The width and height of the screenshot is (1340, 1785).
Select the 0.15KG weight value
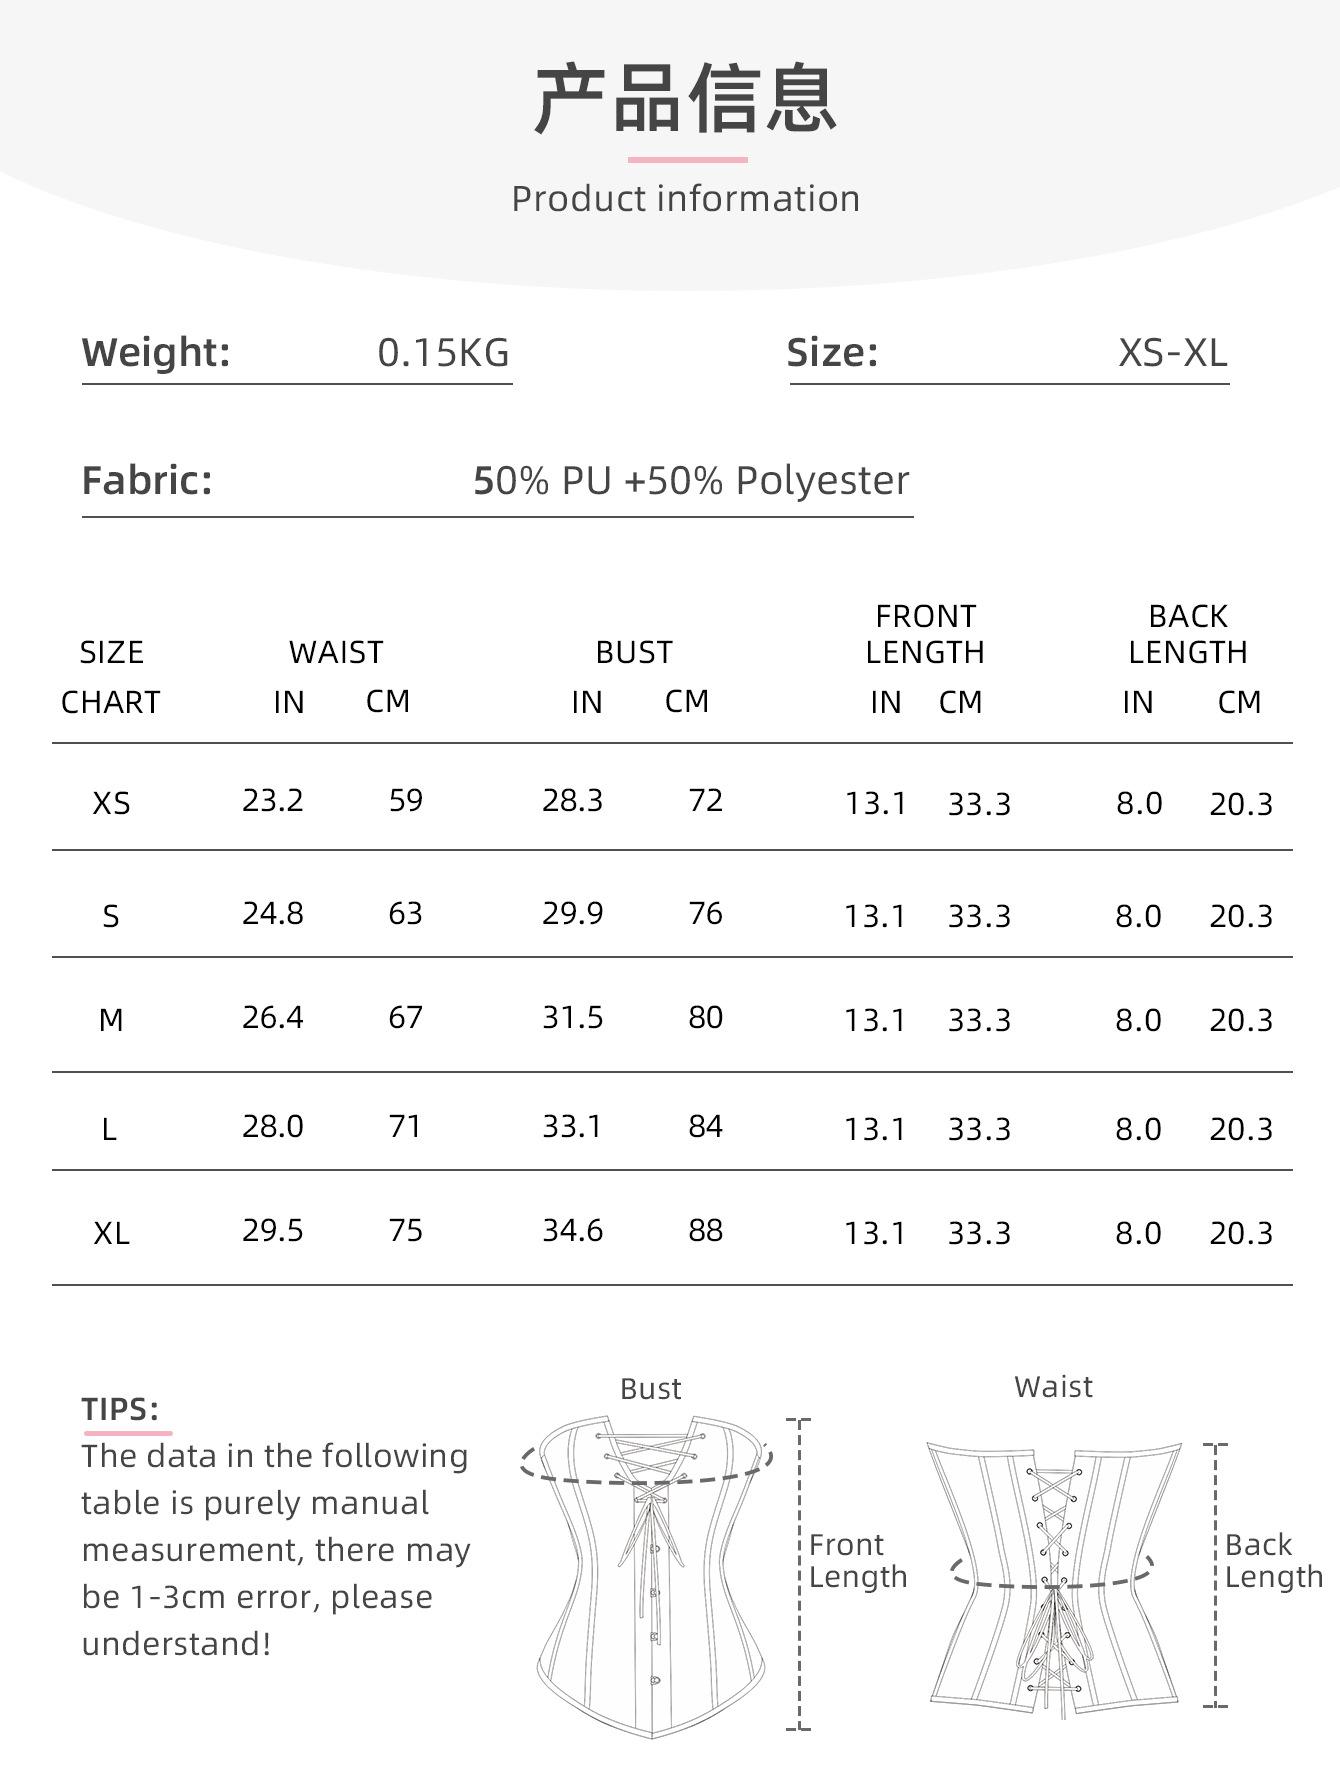click(x=443, y=353)
